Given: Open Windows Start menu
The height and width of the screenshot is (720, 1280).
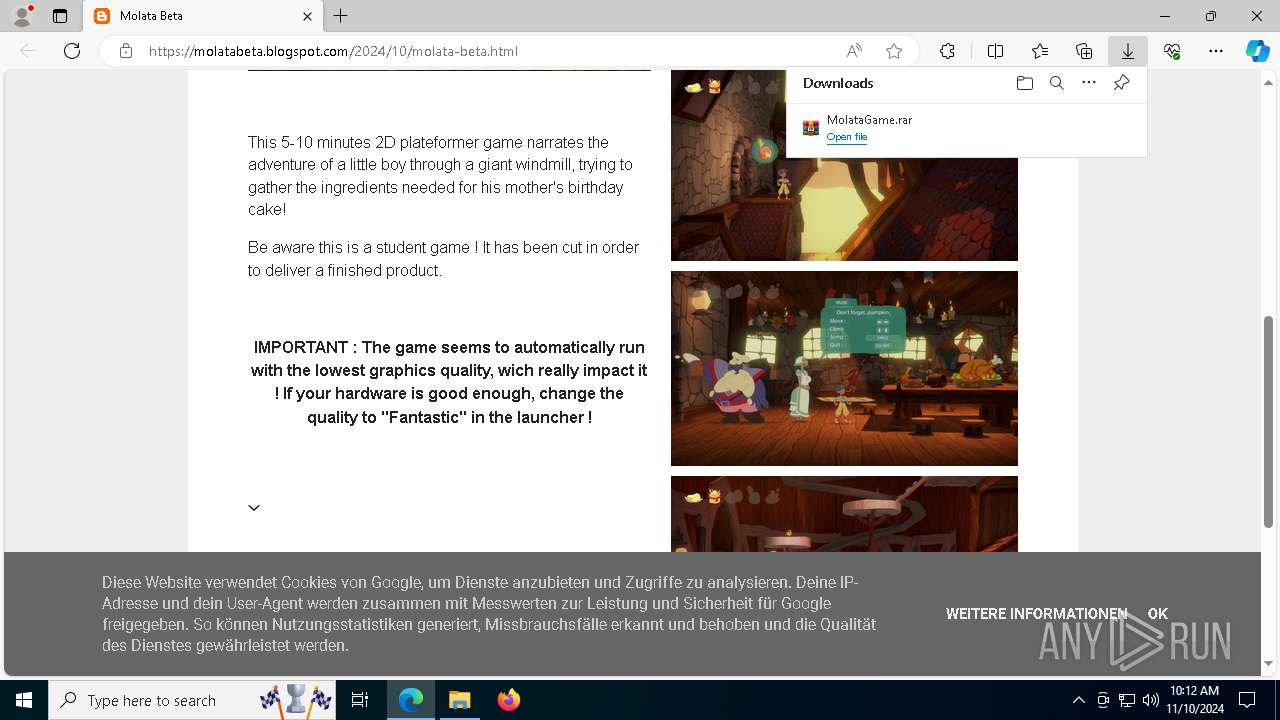Looking at the screenshot, I should point(23,700).
